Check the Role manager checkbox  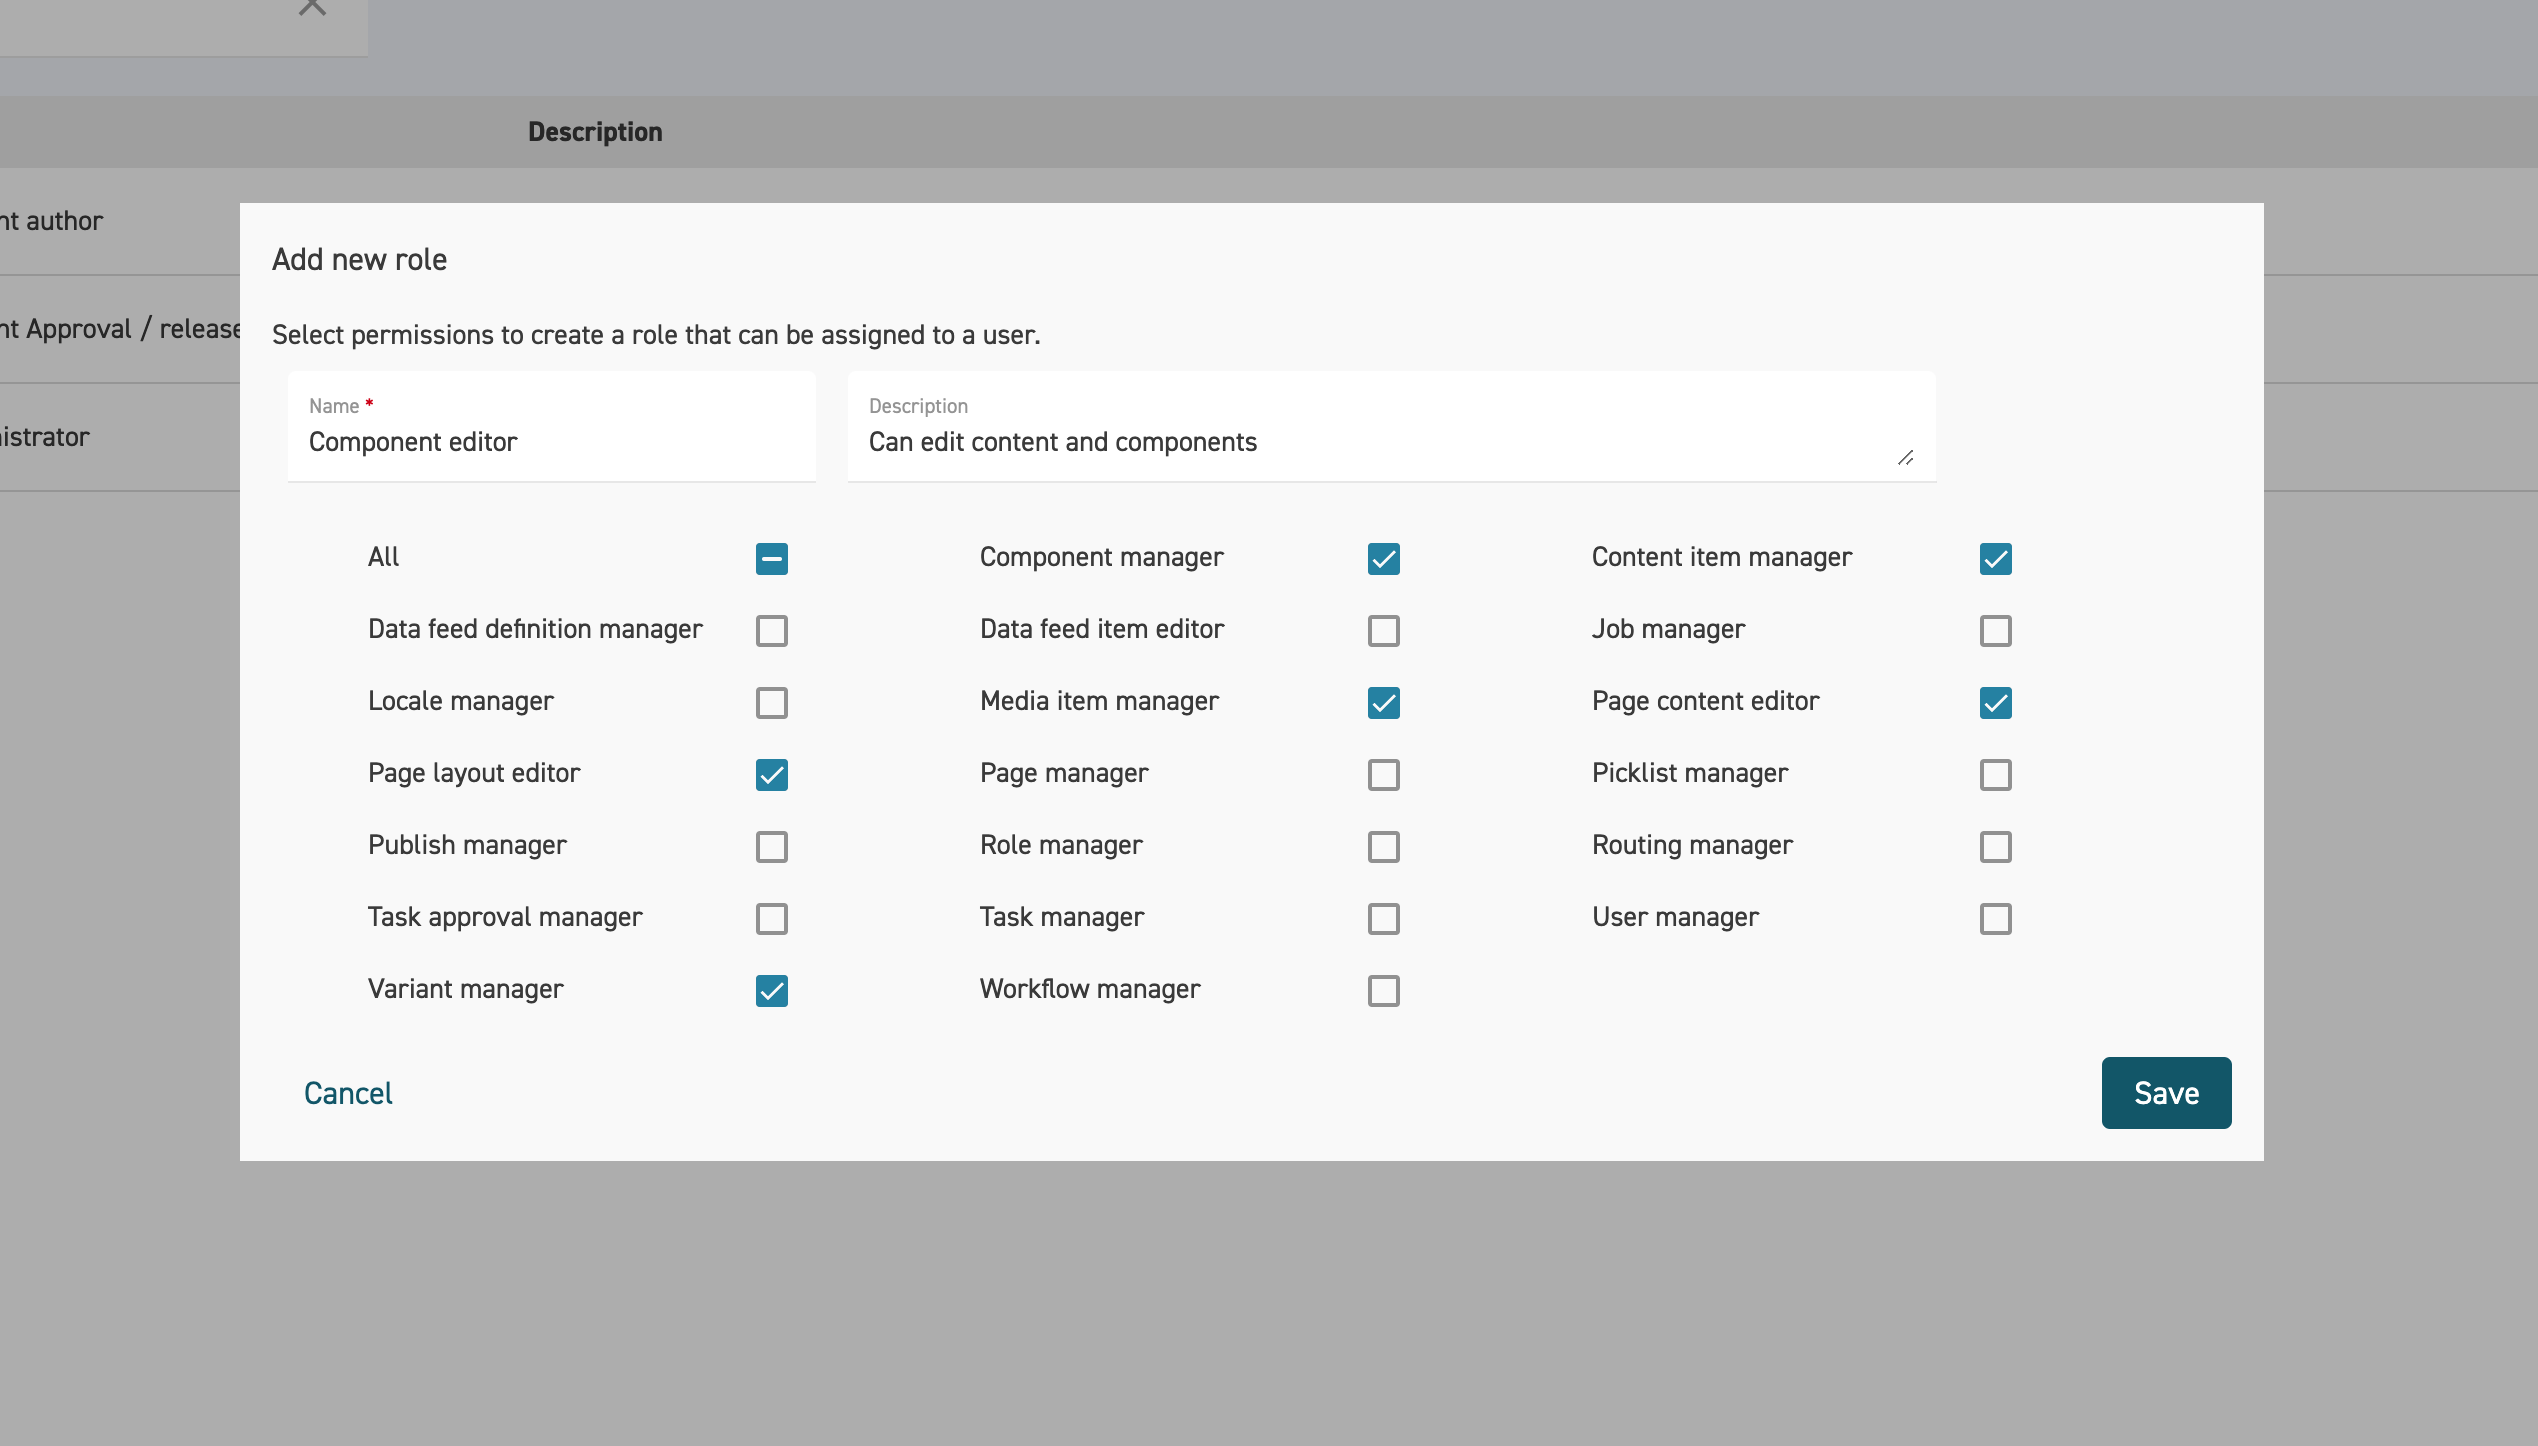1383,847
